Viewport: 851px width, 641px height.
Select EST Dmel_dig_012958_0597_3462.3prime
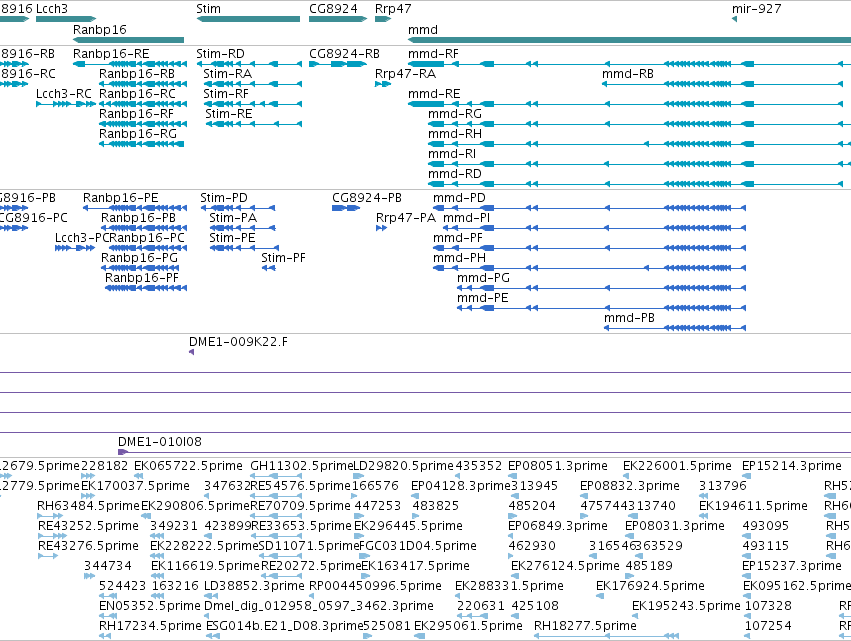coord(319,607)
